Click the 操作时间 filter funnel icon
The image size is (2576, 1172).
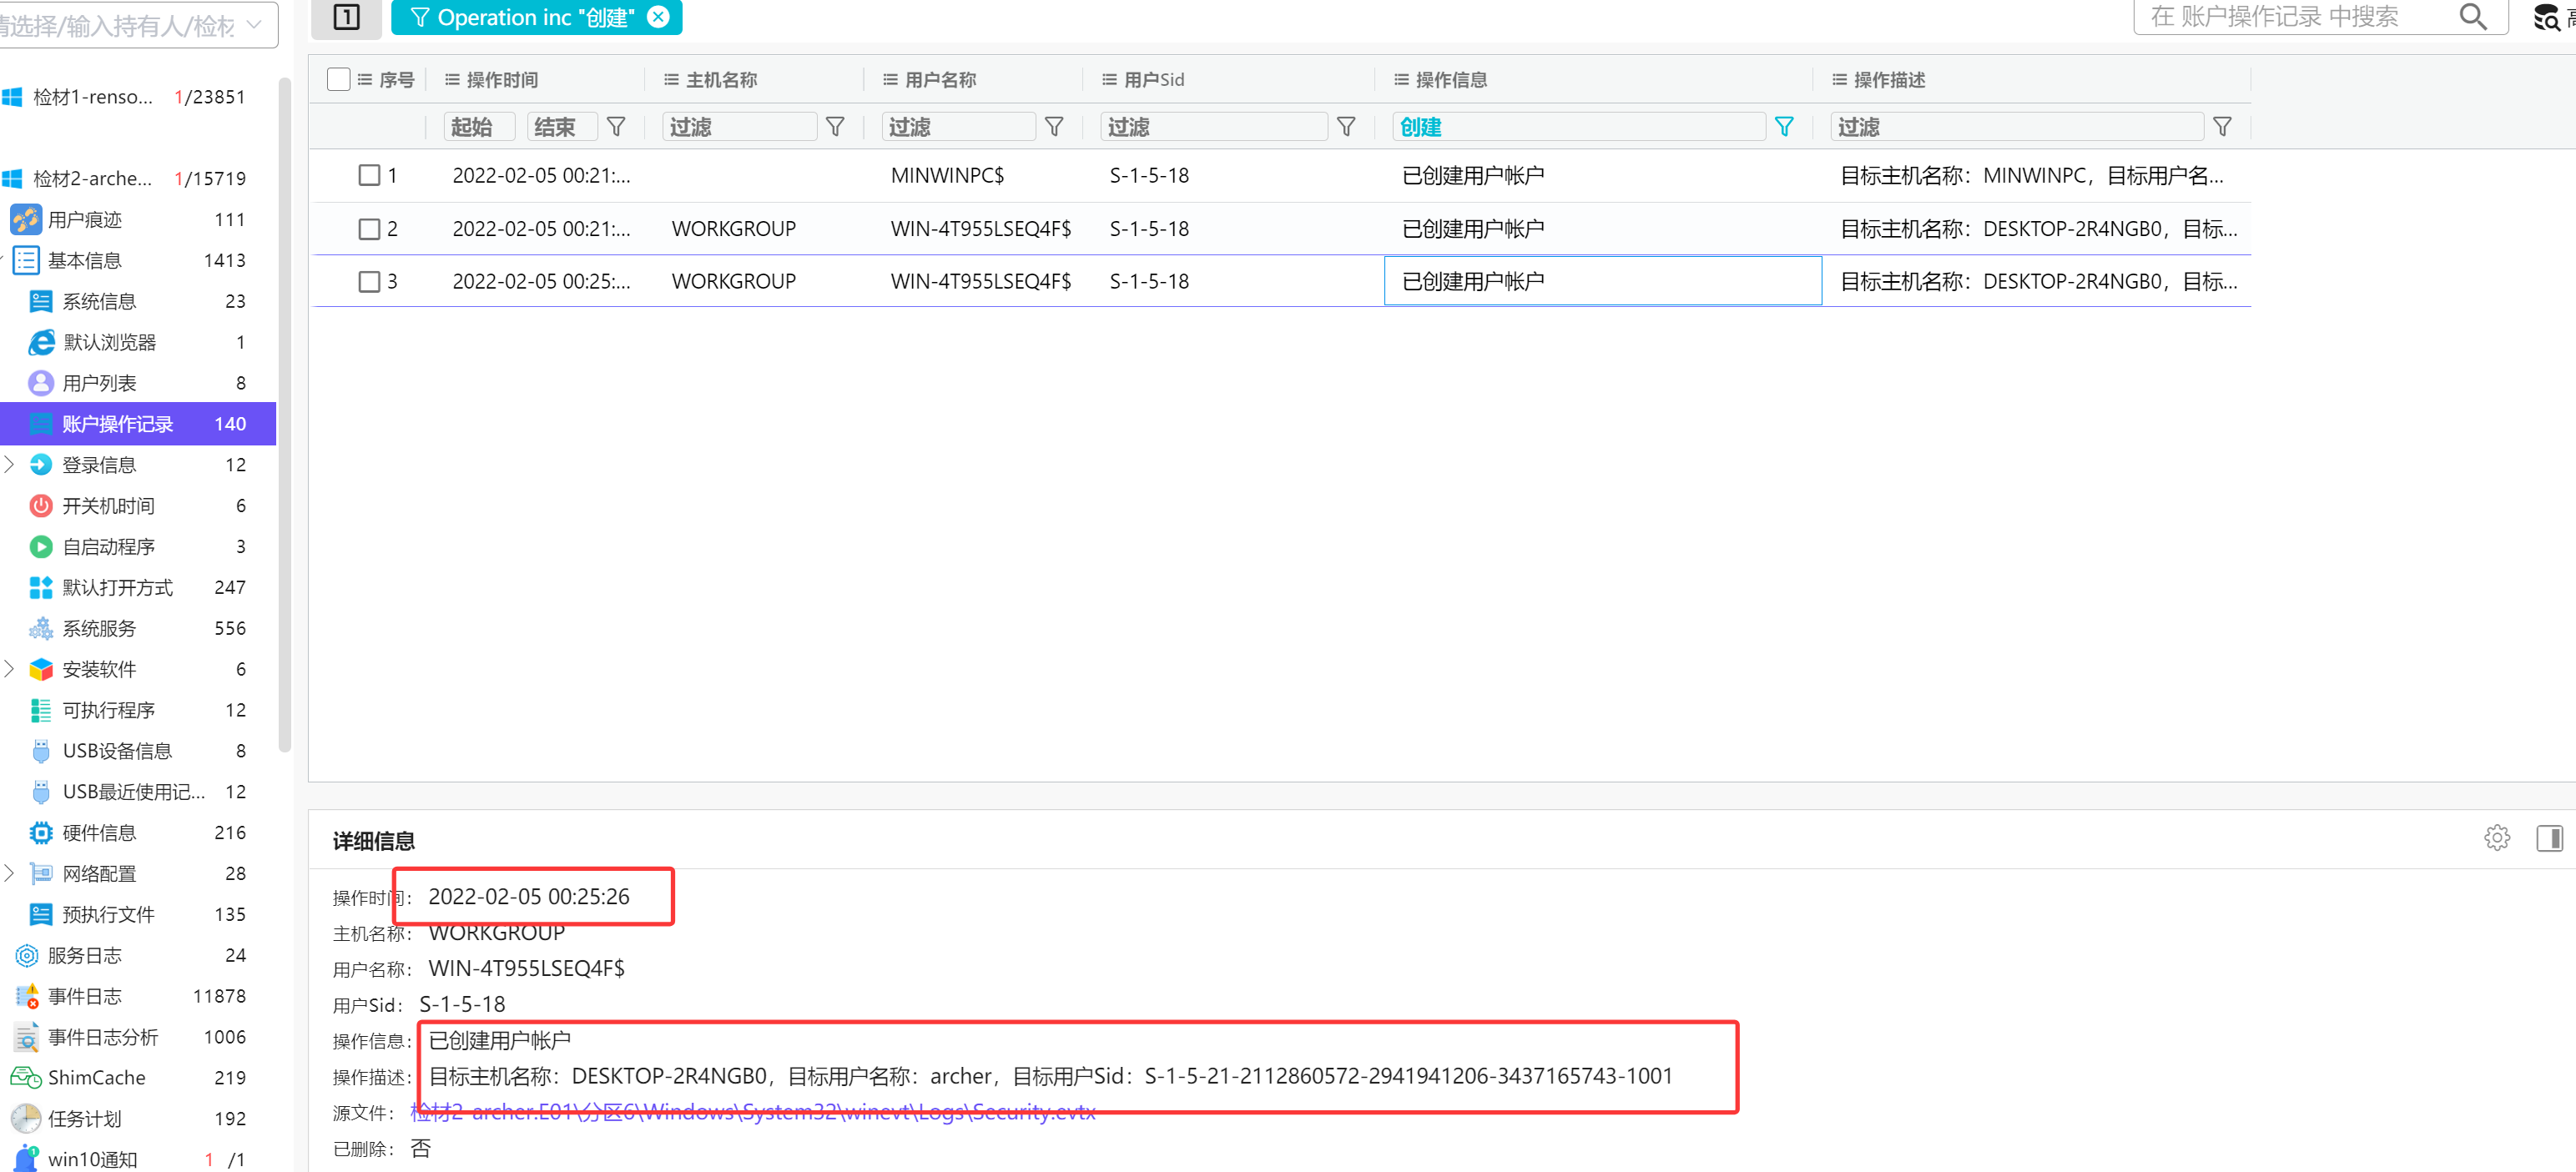tap(616, 127)
